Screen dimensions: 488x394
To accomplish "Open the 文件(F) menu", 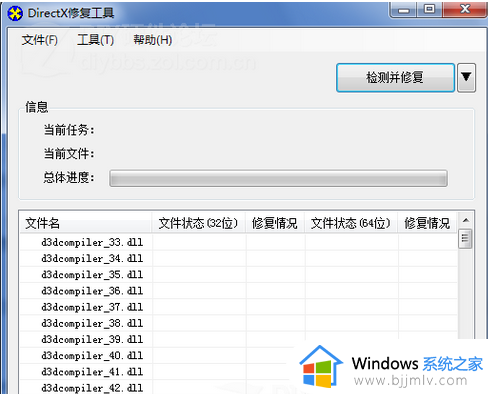I will point(40,40).
